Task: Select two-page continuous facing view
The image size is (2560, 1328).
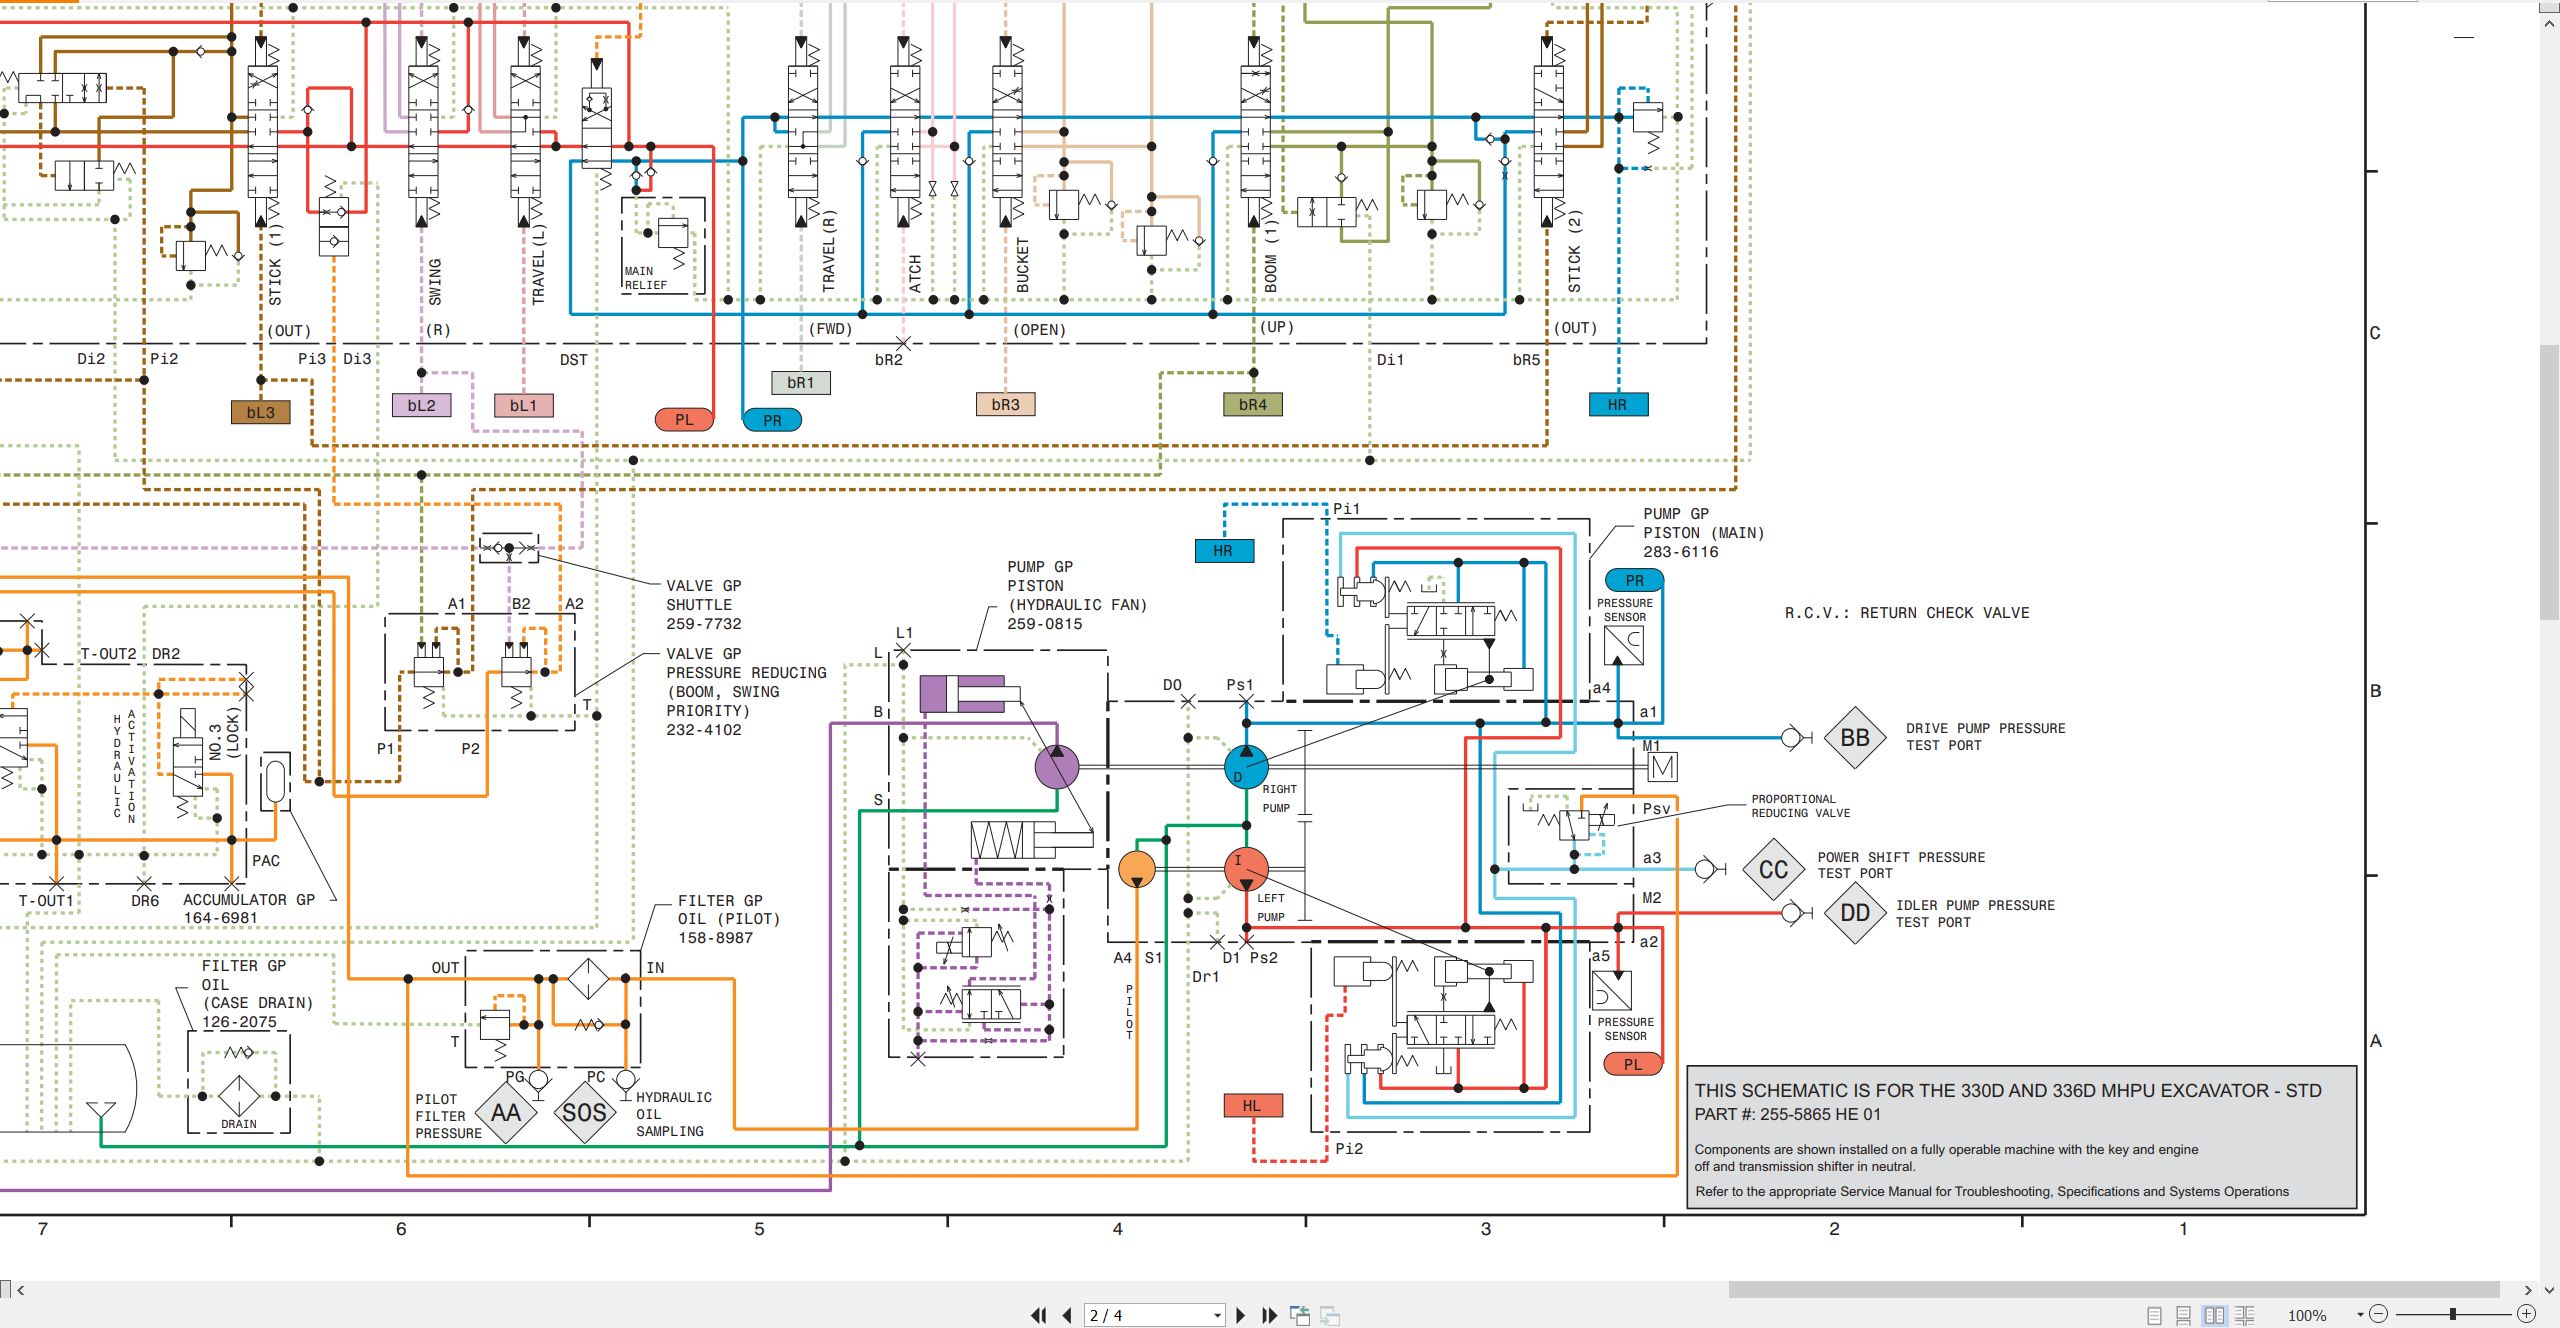Action: pos(2245,1316)
